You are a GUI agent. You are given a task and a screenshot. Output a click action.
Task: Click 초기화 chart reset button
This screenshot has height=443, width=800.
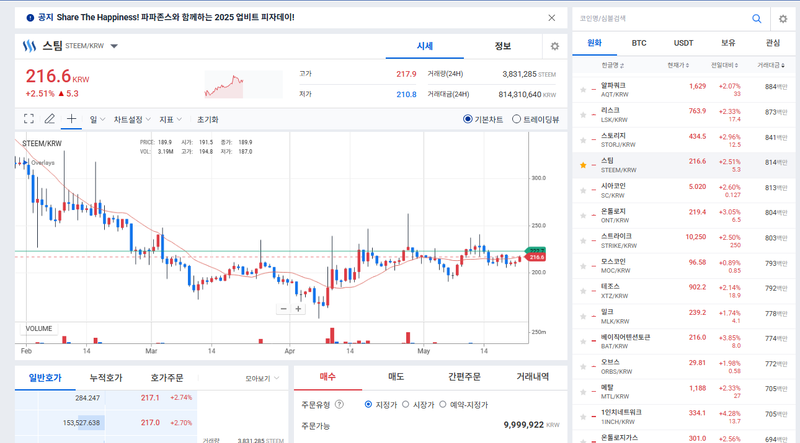point(208,119)
